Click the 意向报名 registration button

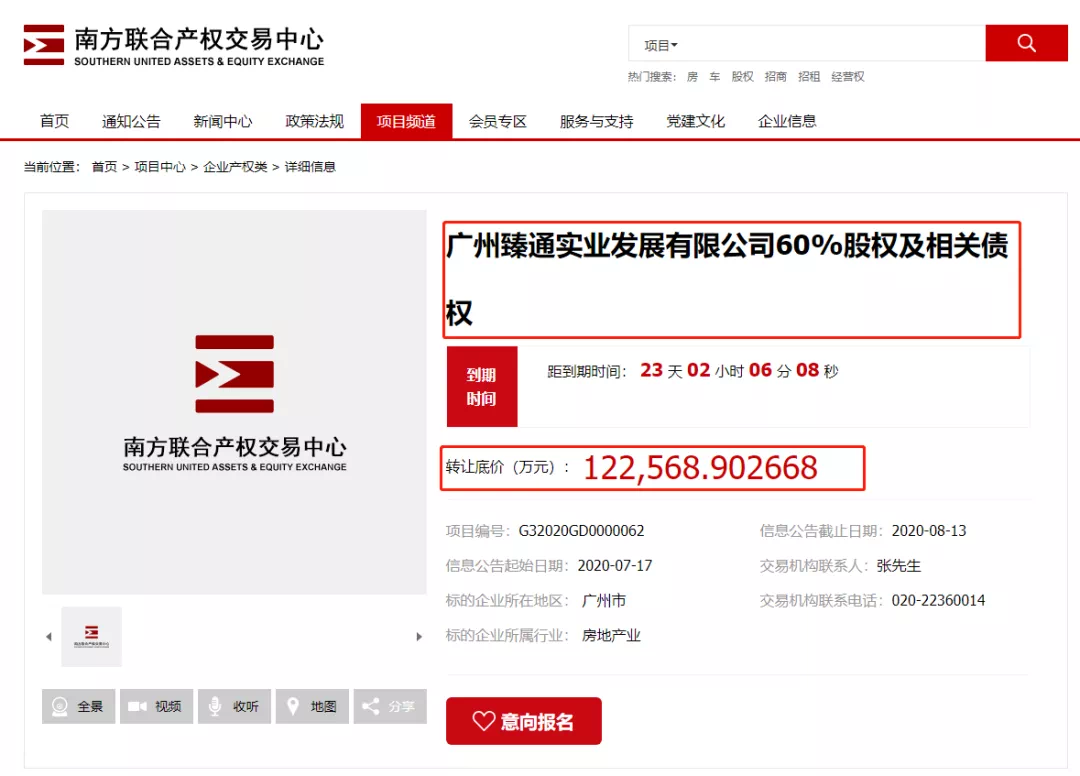click(523, 721)
